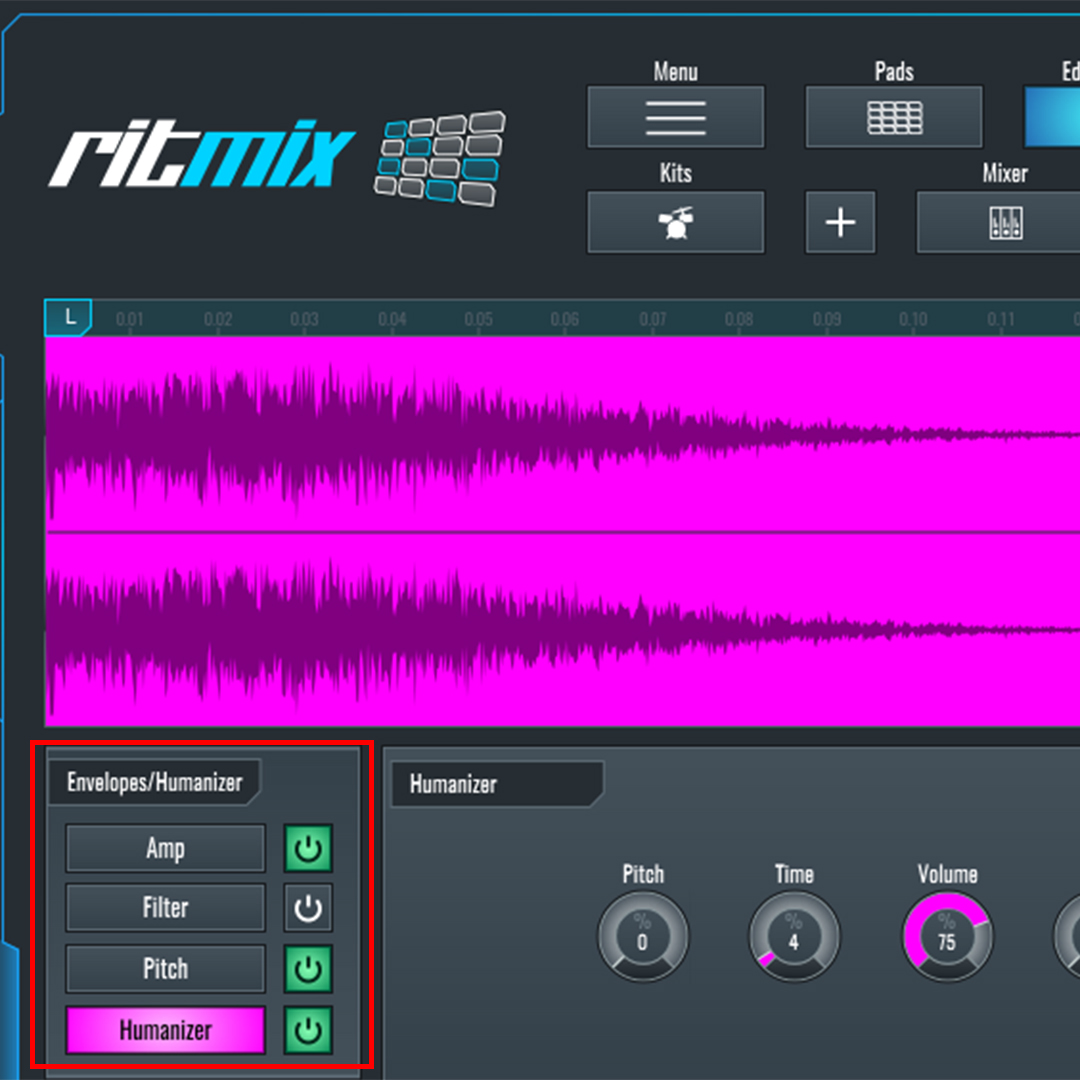
Task: Click the Humanizer Time knob
Action: pyautogui.click(x=794, y=936)
